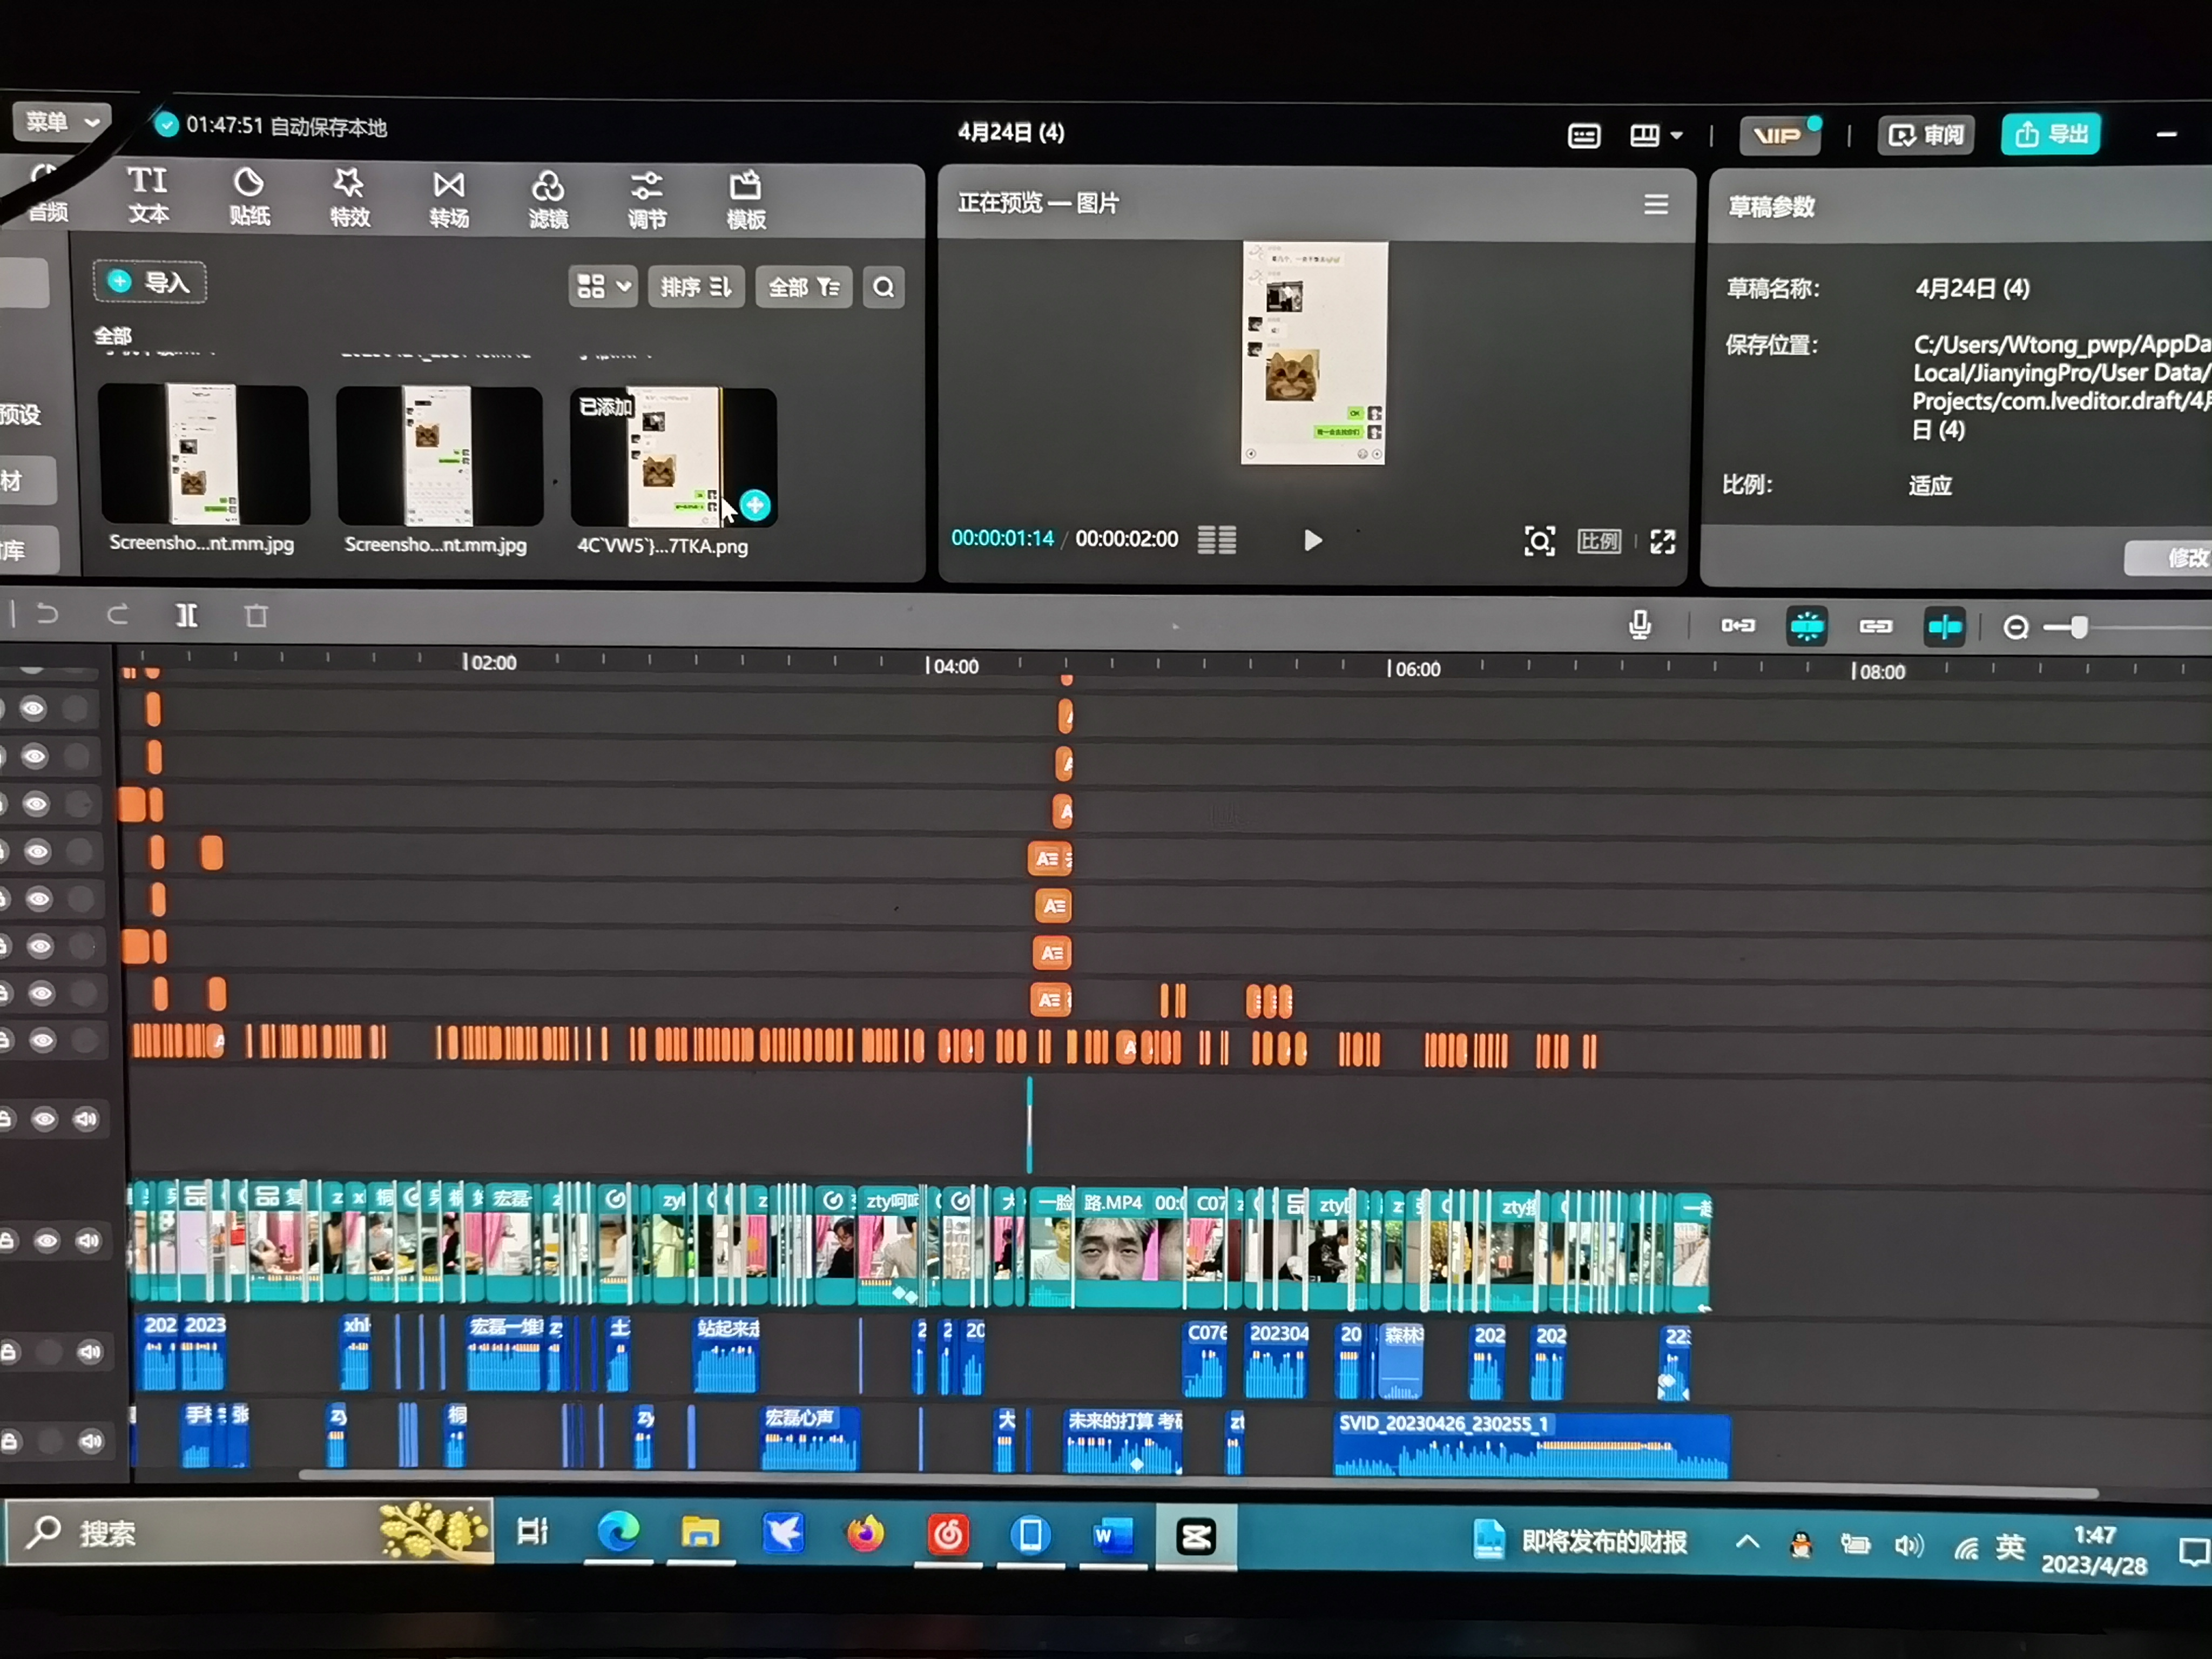This screenshot has height=1659, width=2212.
Task: Click the 导出 export button
Action: point(2050,134)
